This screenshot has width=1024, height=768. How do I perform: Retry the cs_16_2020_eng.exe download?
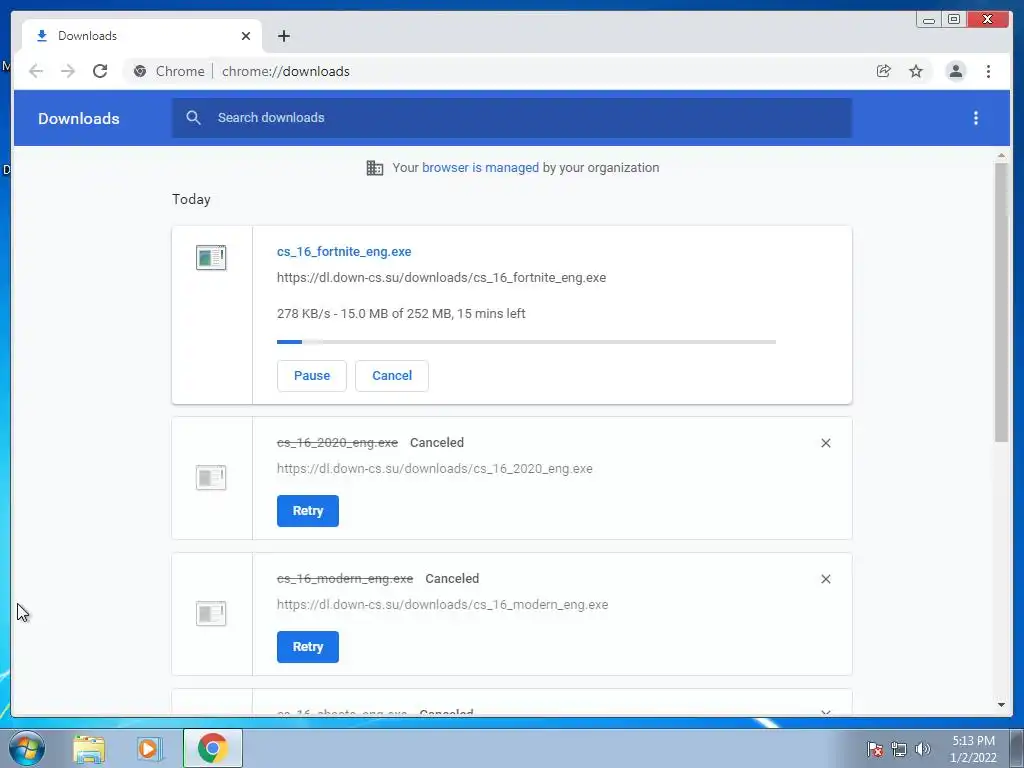point(308,511)
